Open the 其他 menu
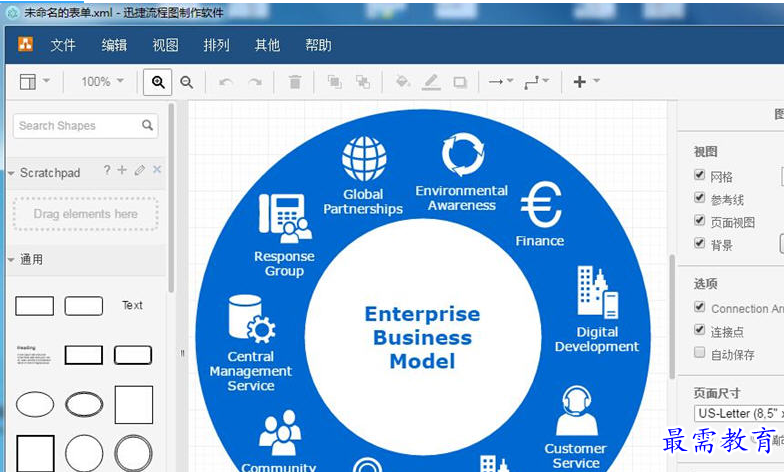This screenshot has height=472, width=784. coord(268,45)
